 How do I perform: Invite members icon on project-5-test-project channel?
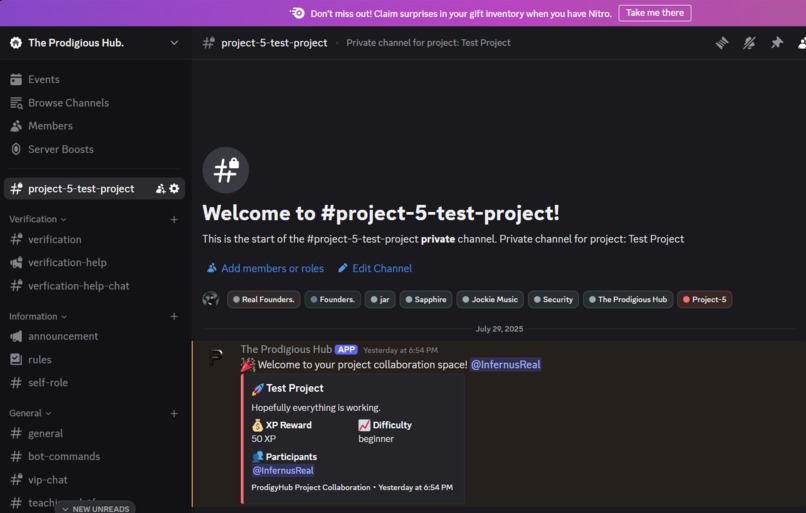160,189
